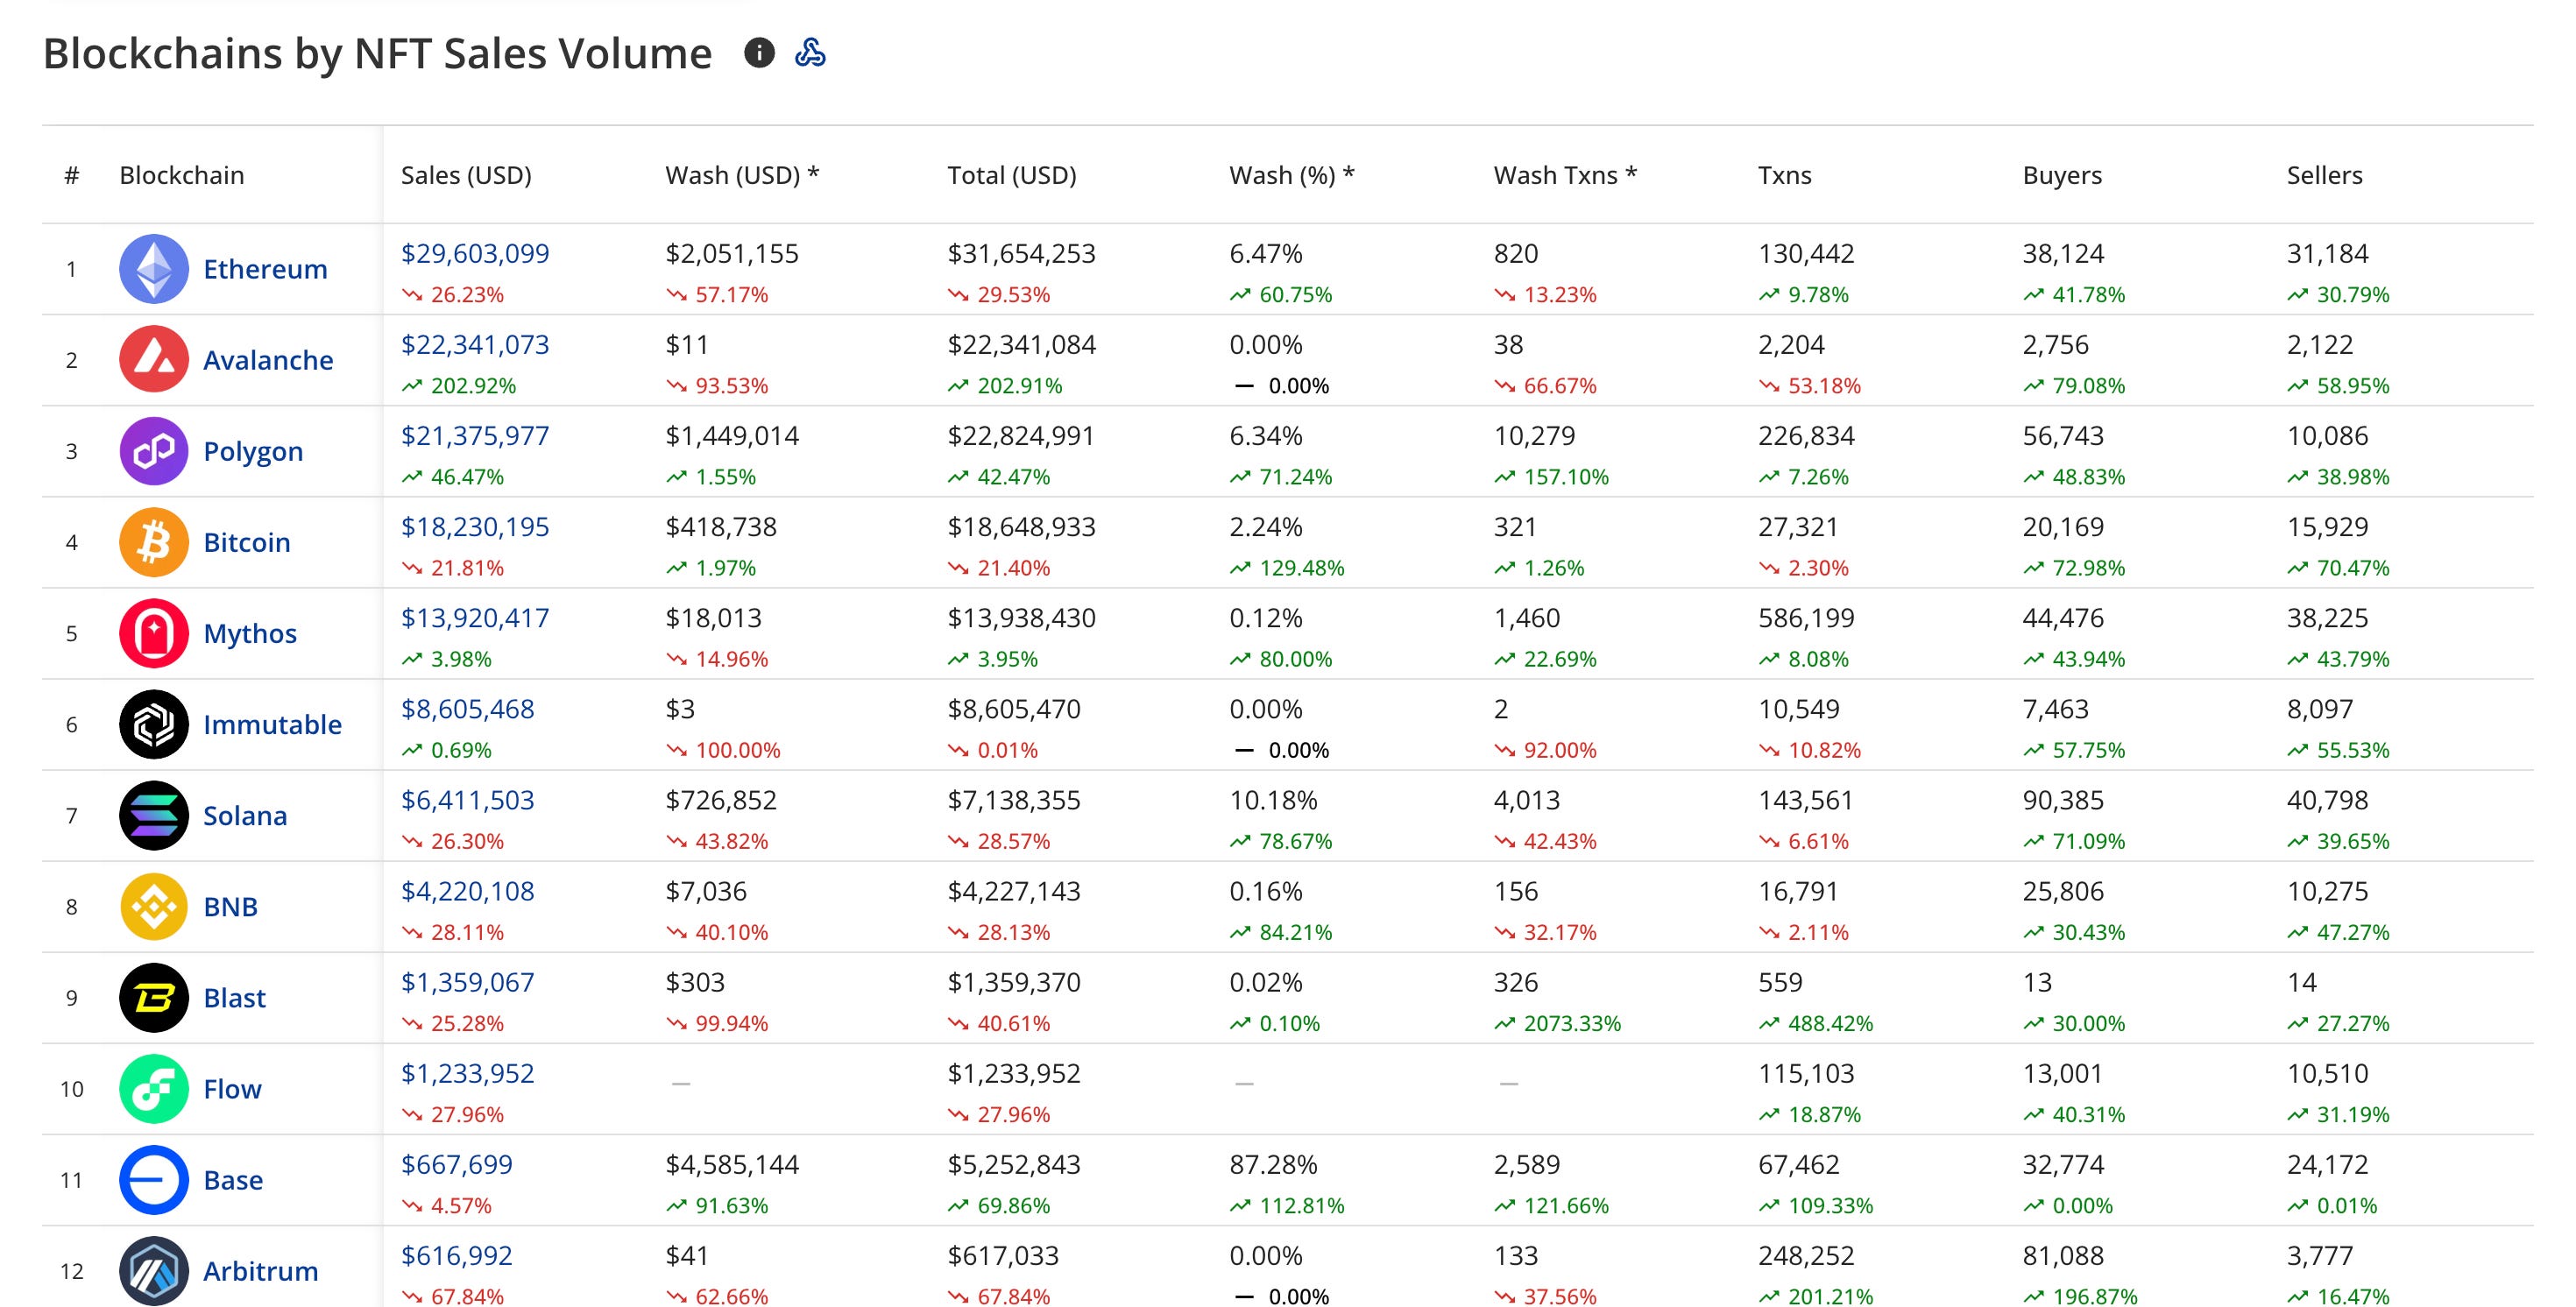Sort by Sales (USD) column header
The height and width of the screenshot is (1307, 2576).
tap(466, 175)
